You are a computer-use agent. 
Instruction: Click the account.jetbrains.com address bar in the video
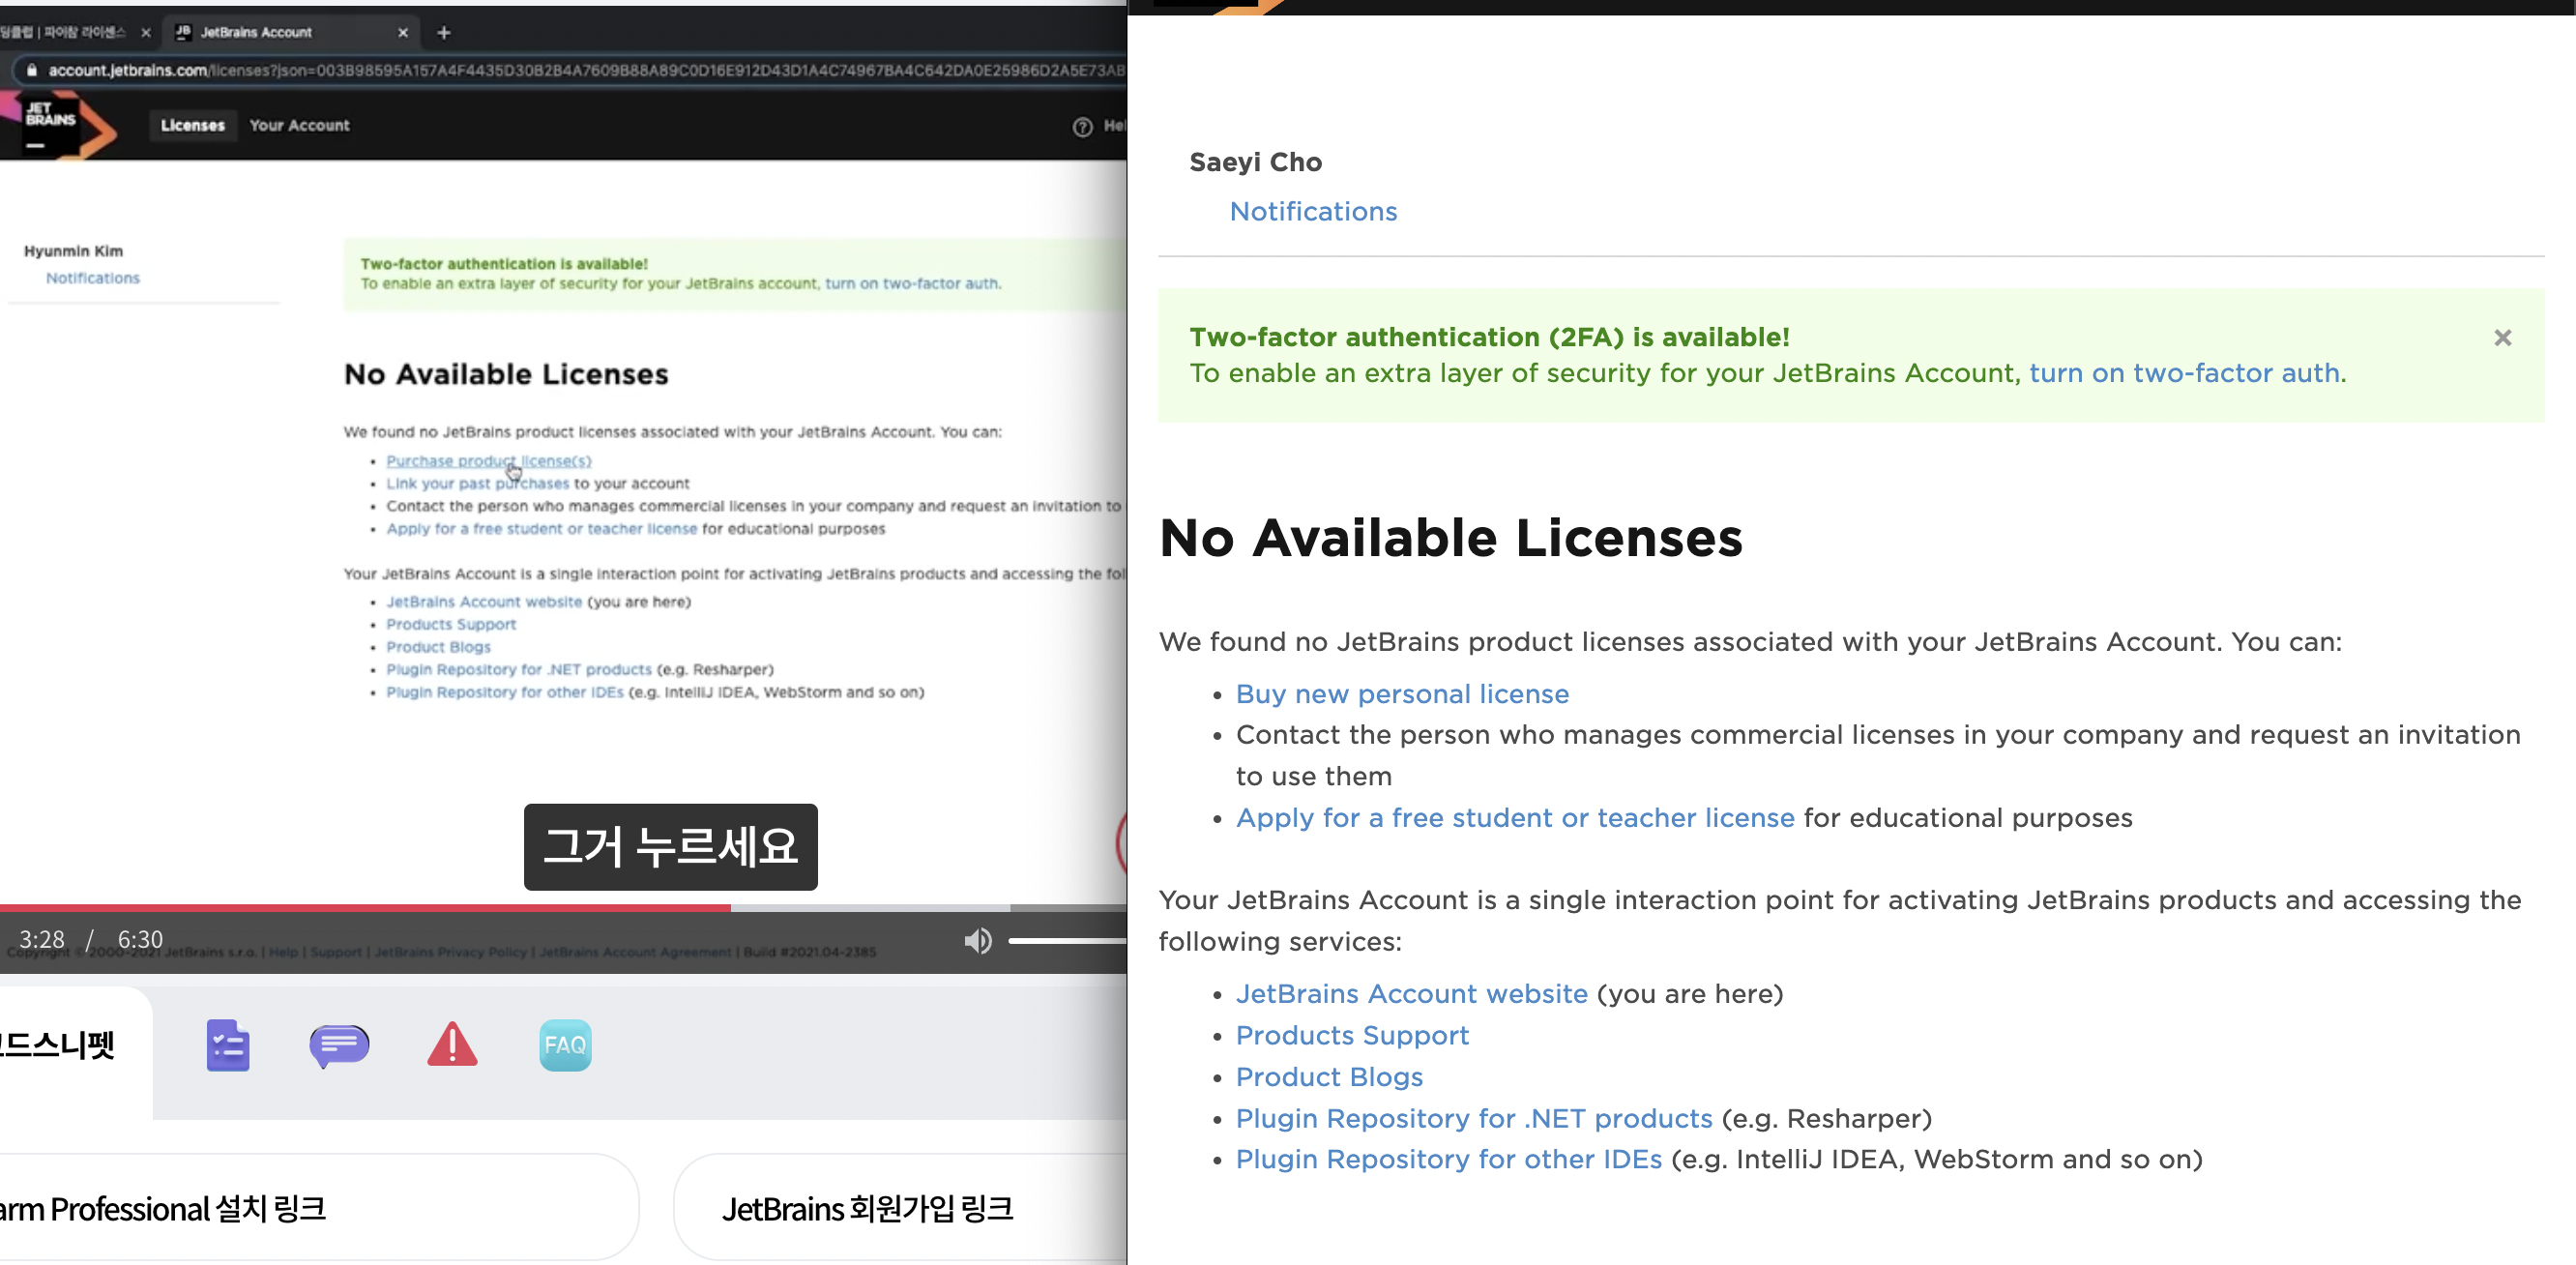pyautogui.click(x=570, y=70)
